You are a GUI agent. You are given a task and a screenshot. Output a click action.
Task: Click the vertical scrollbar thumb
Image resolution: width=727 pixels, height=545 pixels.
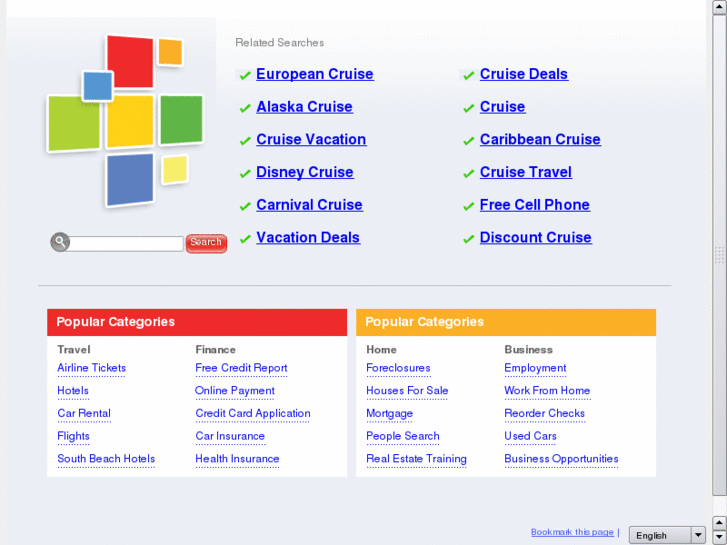pyautogui.click(x=720, y=255)
